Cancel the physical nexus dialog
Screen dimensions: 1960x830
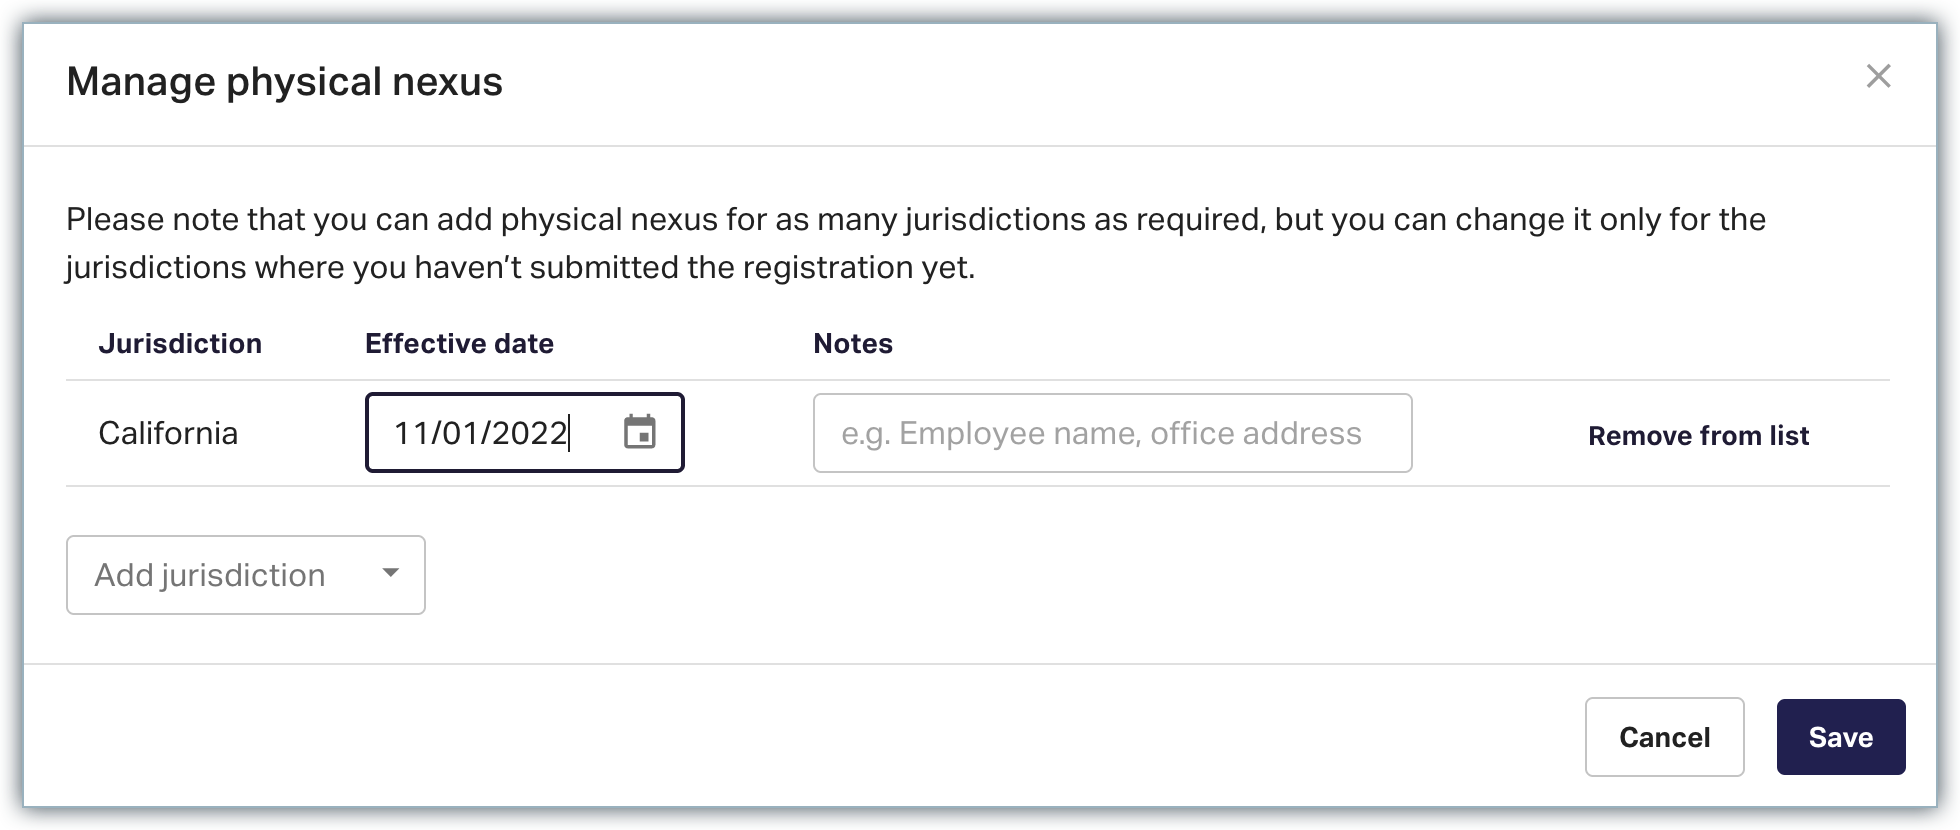(1664, 737)
